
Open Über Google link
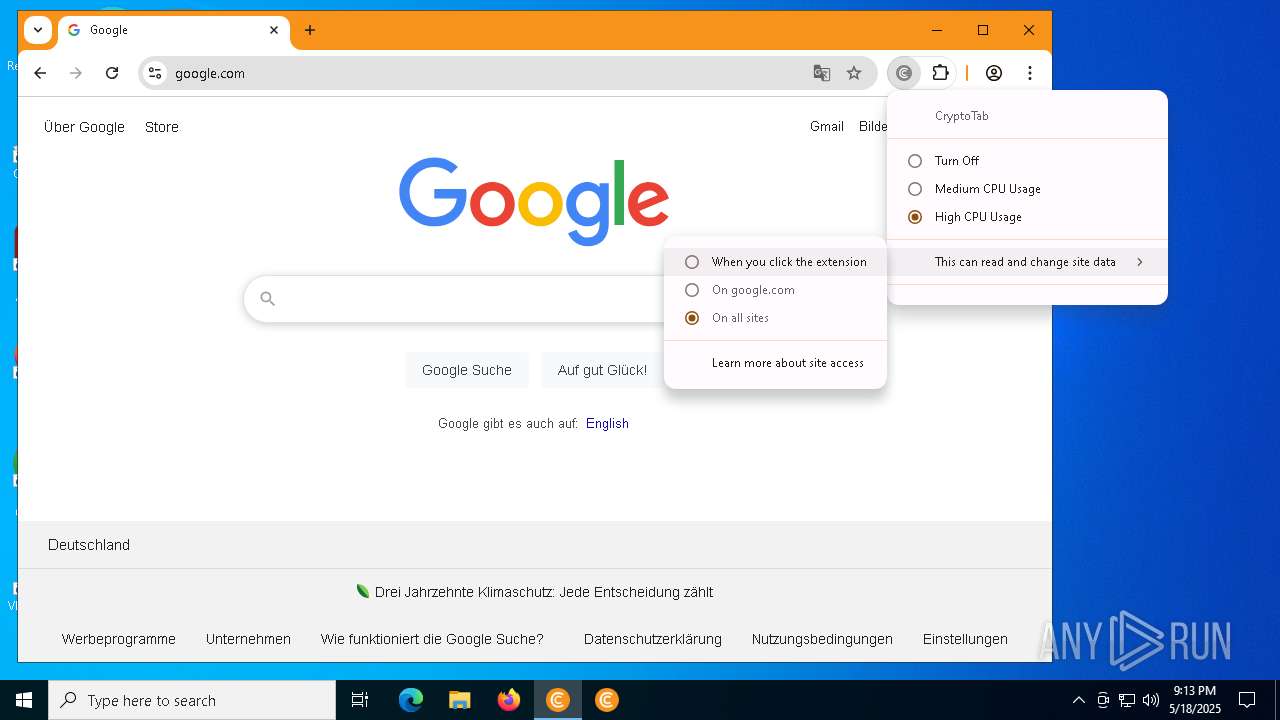84,127
